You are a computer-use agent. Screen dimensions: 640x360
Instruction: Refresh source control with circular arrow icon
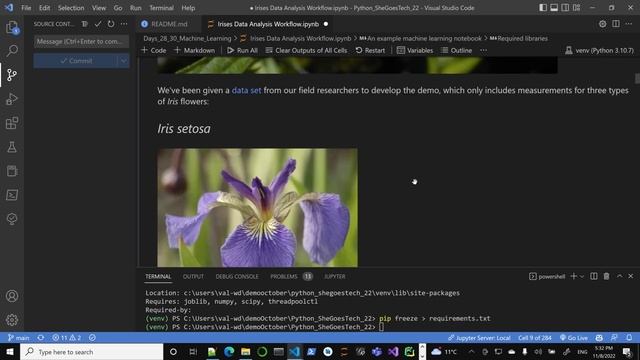[x=111, y=24]
